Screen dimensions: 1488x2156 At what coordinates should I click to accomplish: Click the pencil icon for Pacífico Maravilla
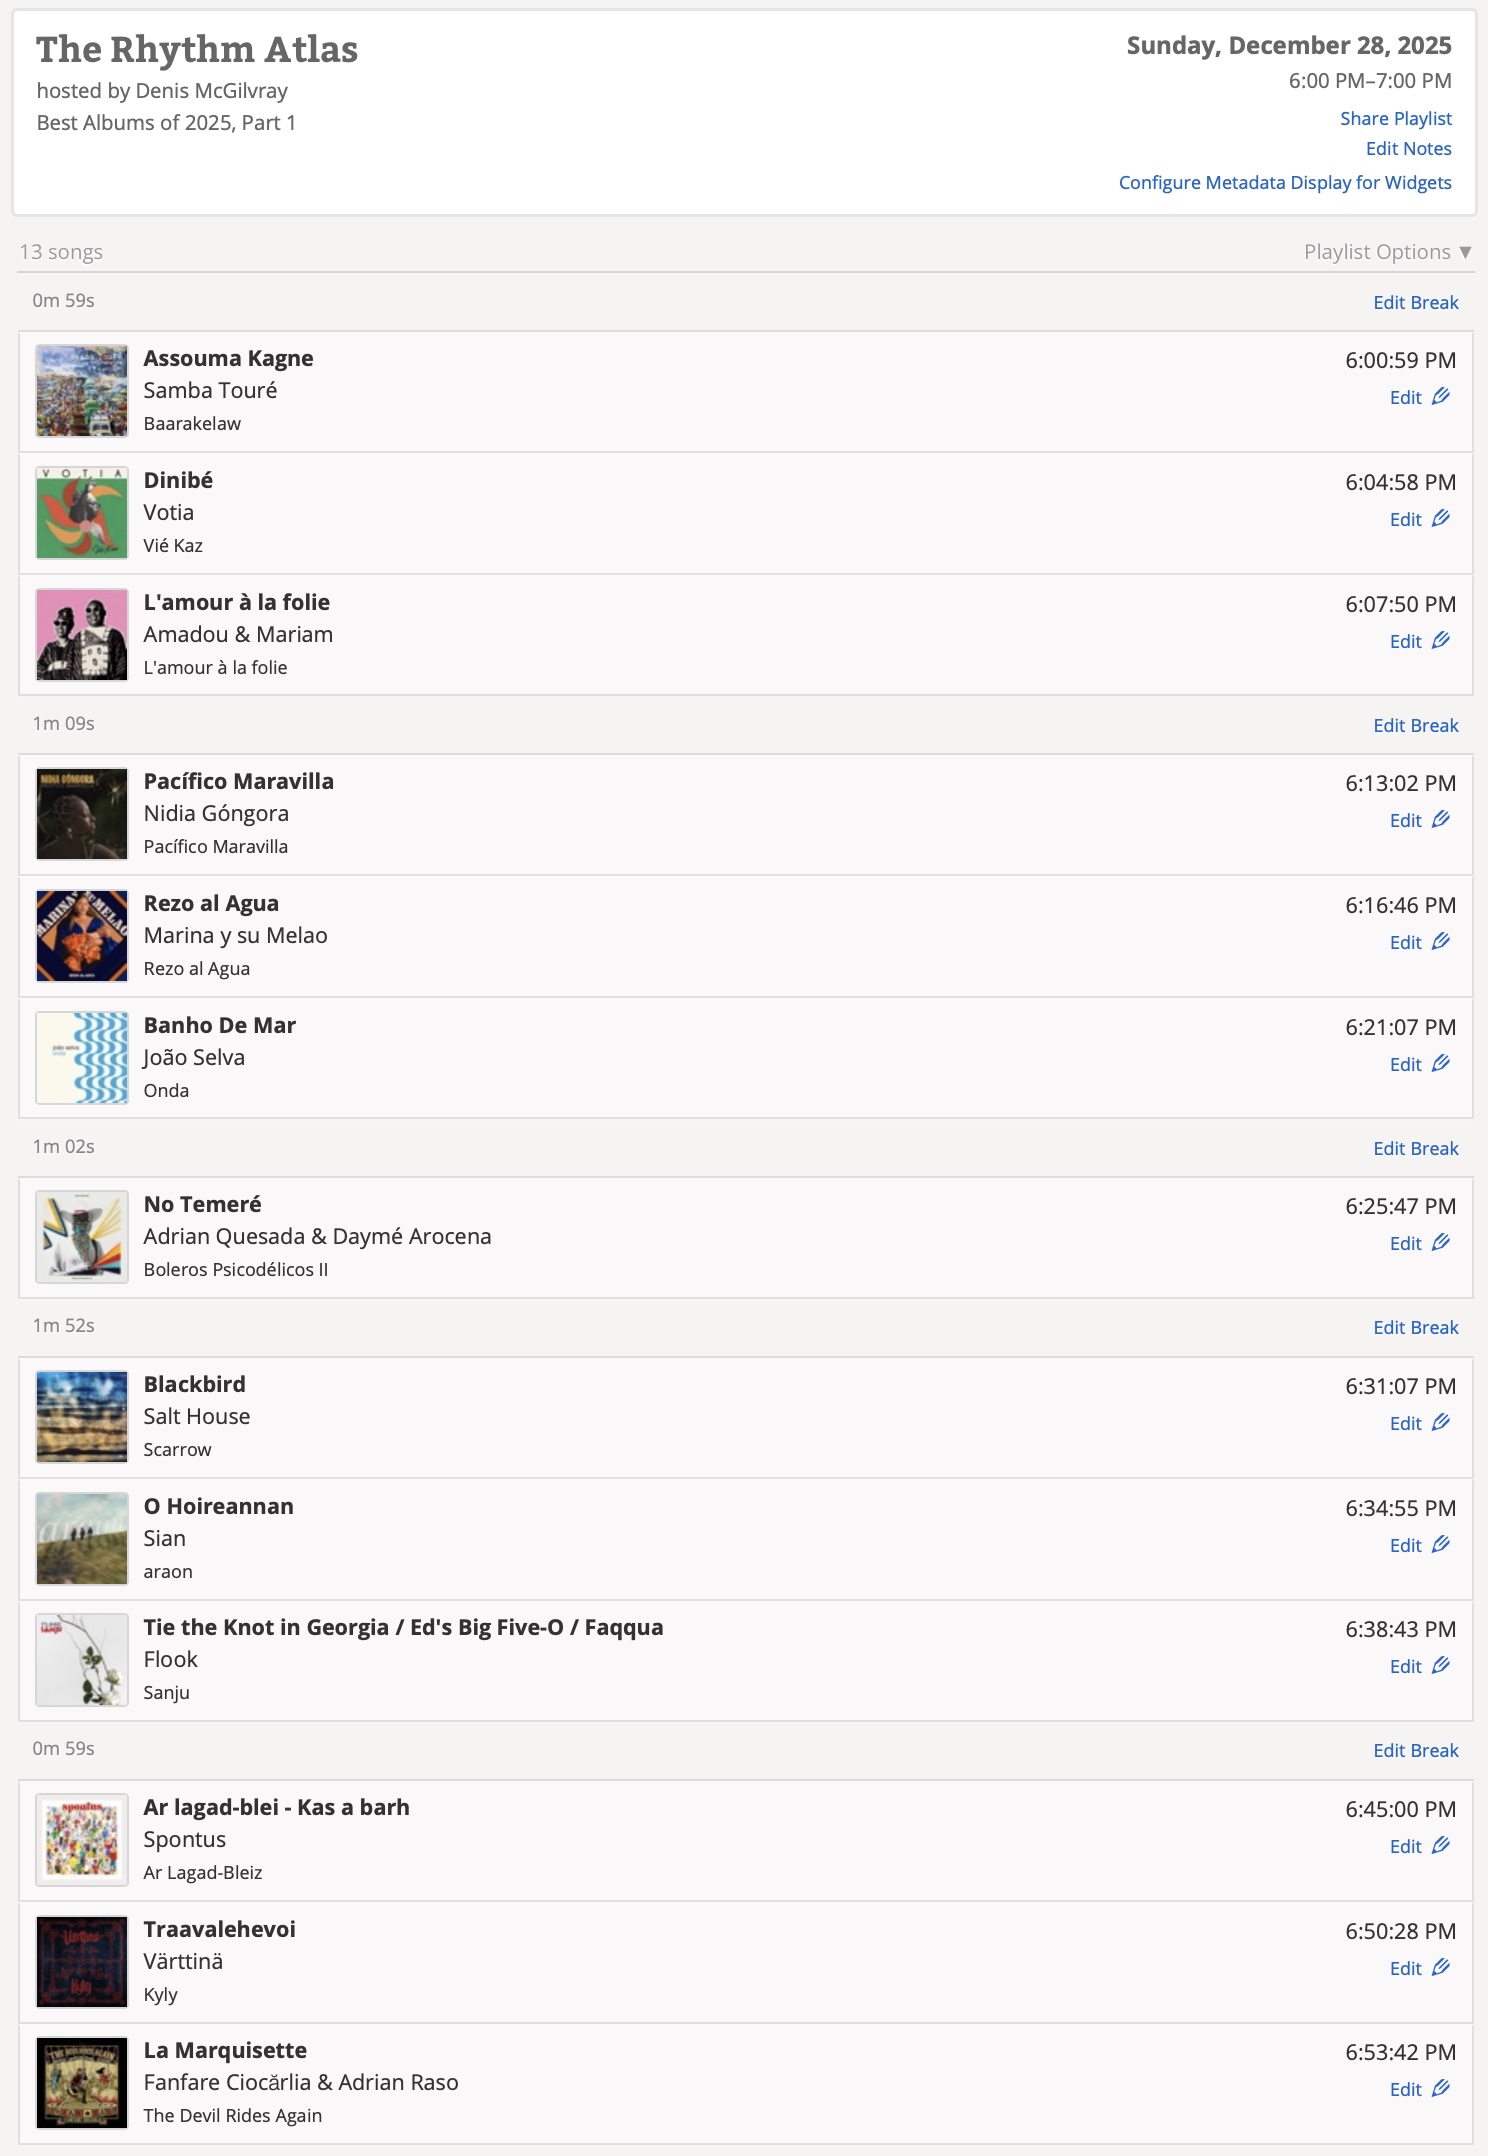pyautogui.click(x=1440, y=820)
